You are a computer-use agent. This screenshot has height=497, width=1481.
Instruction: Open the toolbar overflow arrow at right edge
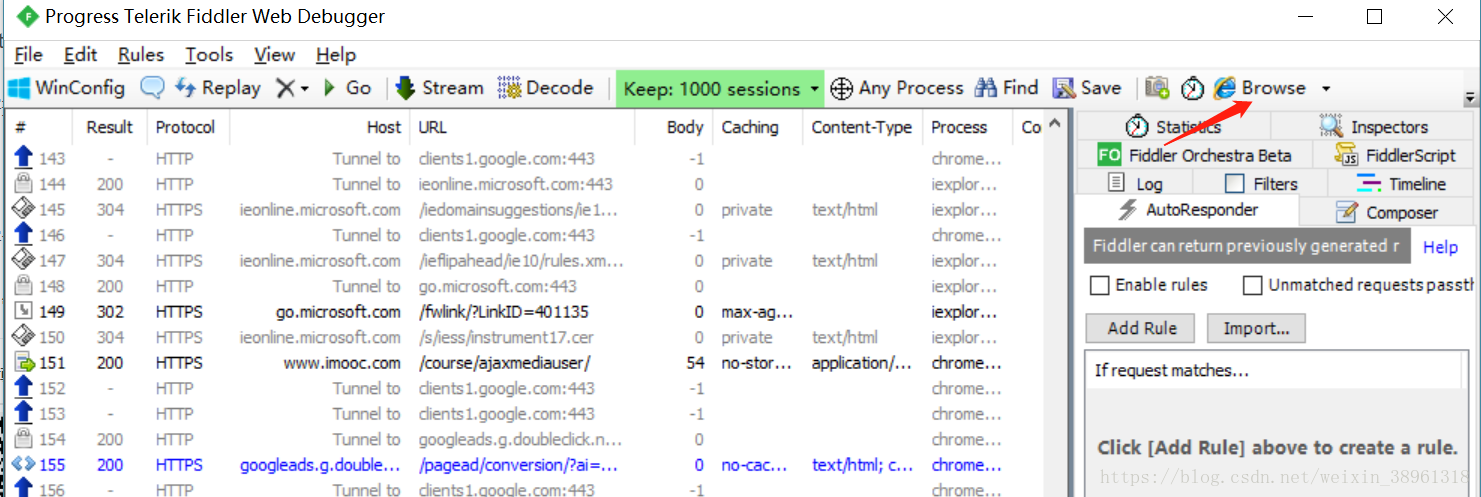click(x=1470, y=99)
